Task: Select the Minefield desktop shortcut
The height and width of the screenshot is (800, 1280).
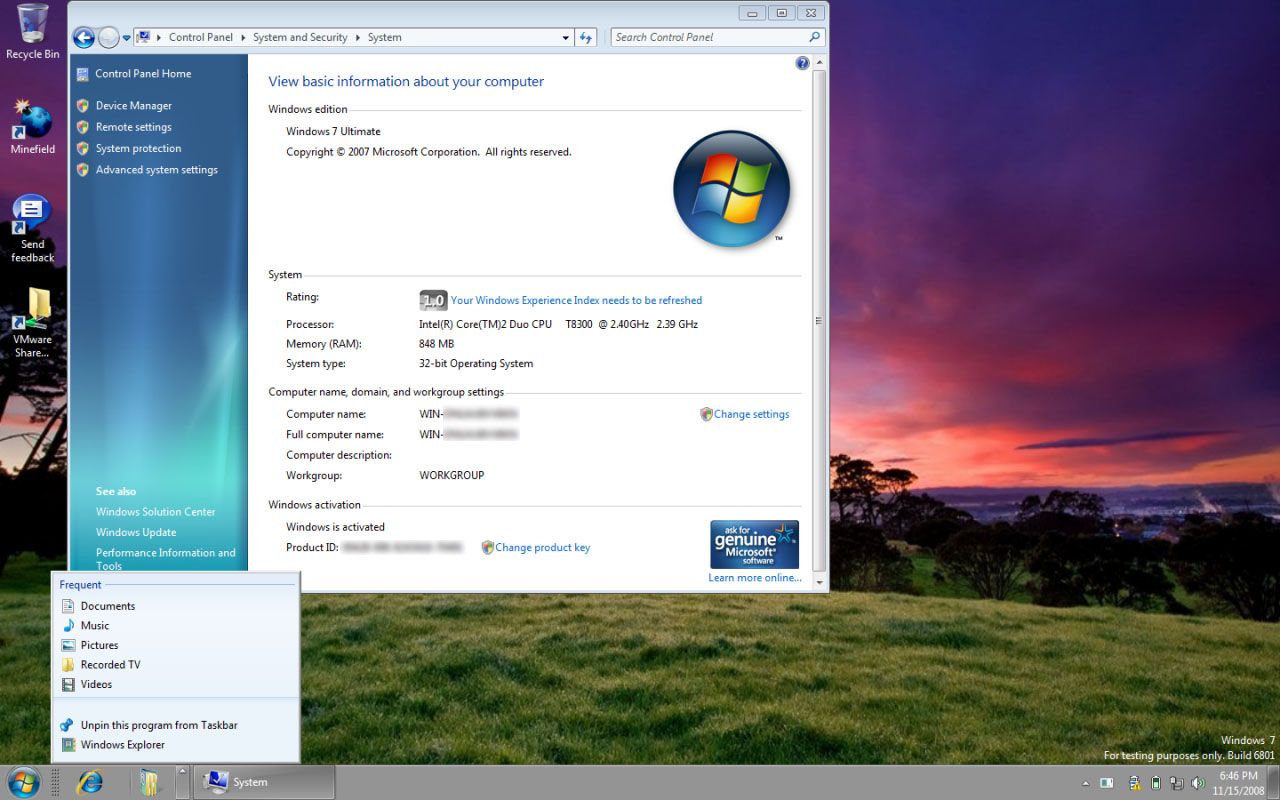Action: tap(33, 127)
